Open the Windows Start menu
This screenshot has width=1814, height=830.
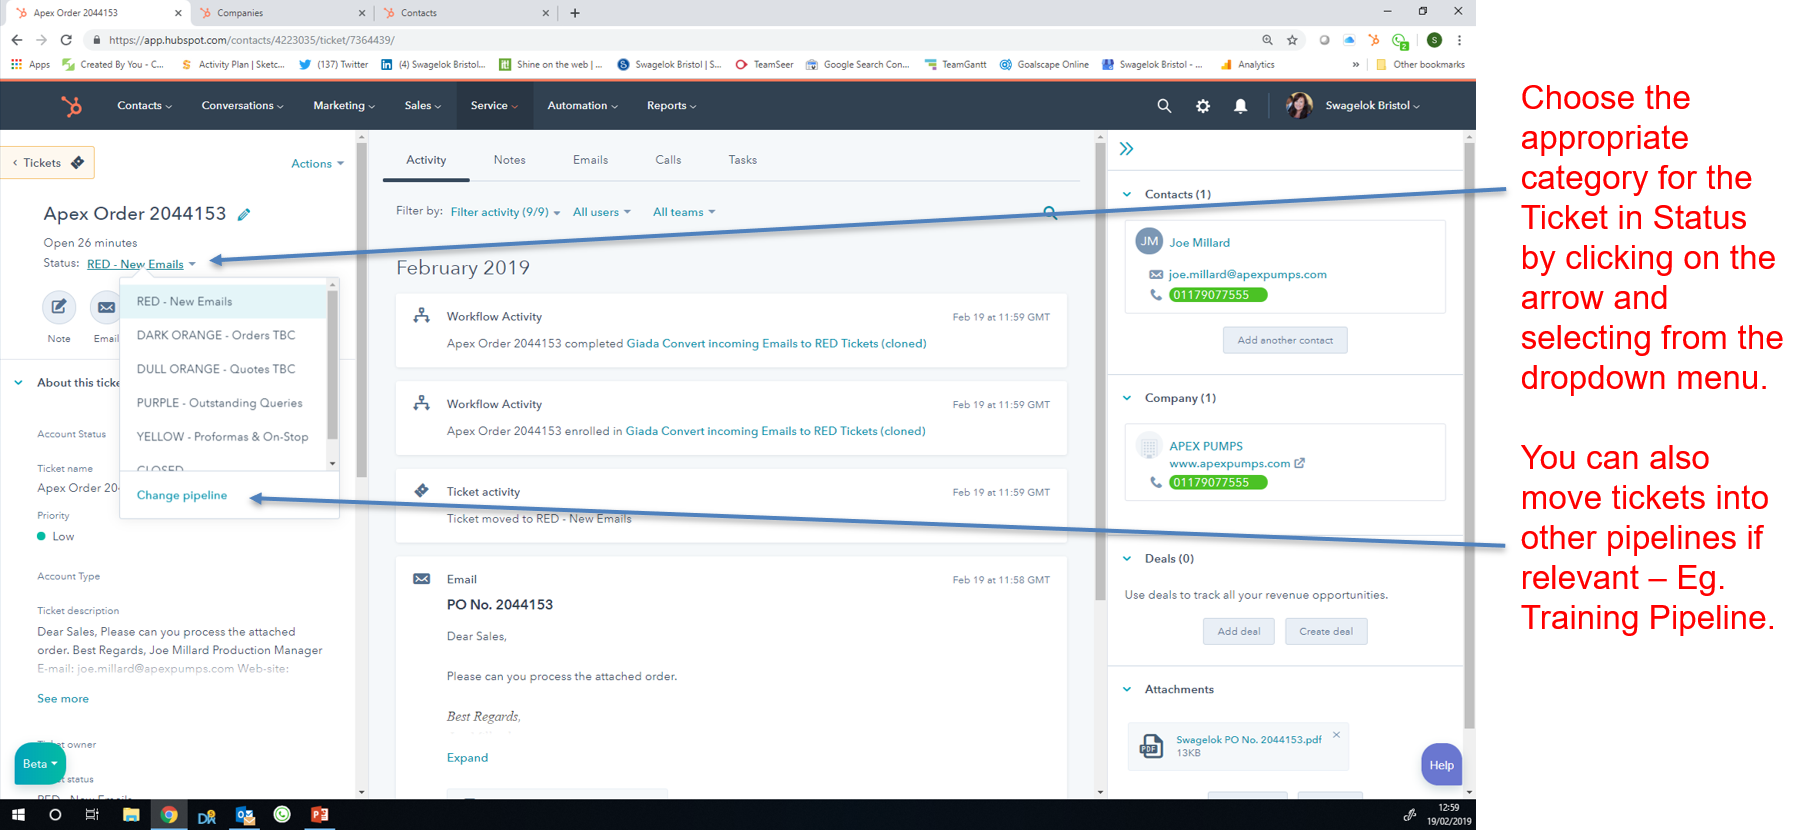click(x=18, y=815)
